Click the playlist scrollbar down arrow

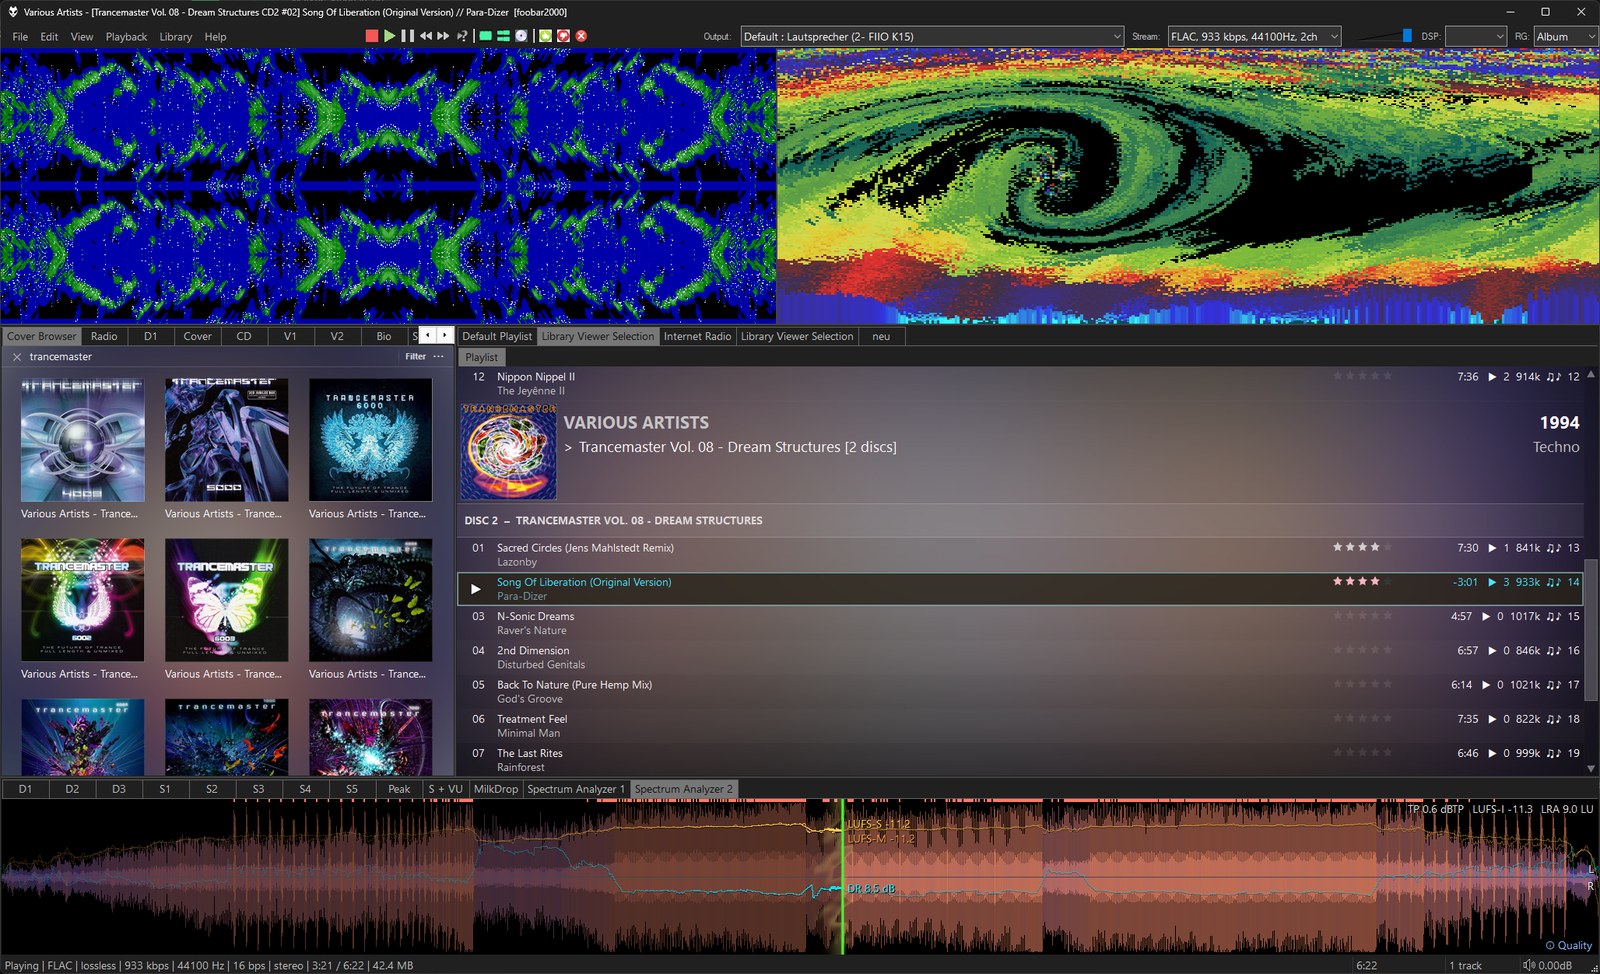pos(1591,768)
